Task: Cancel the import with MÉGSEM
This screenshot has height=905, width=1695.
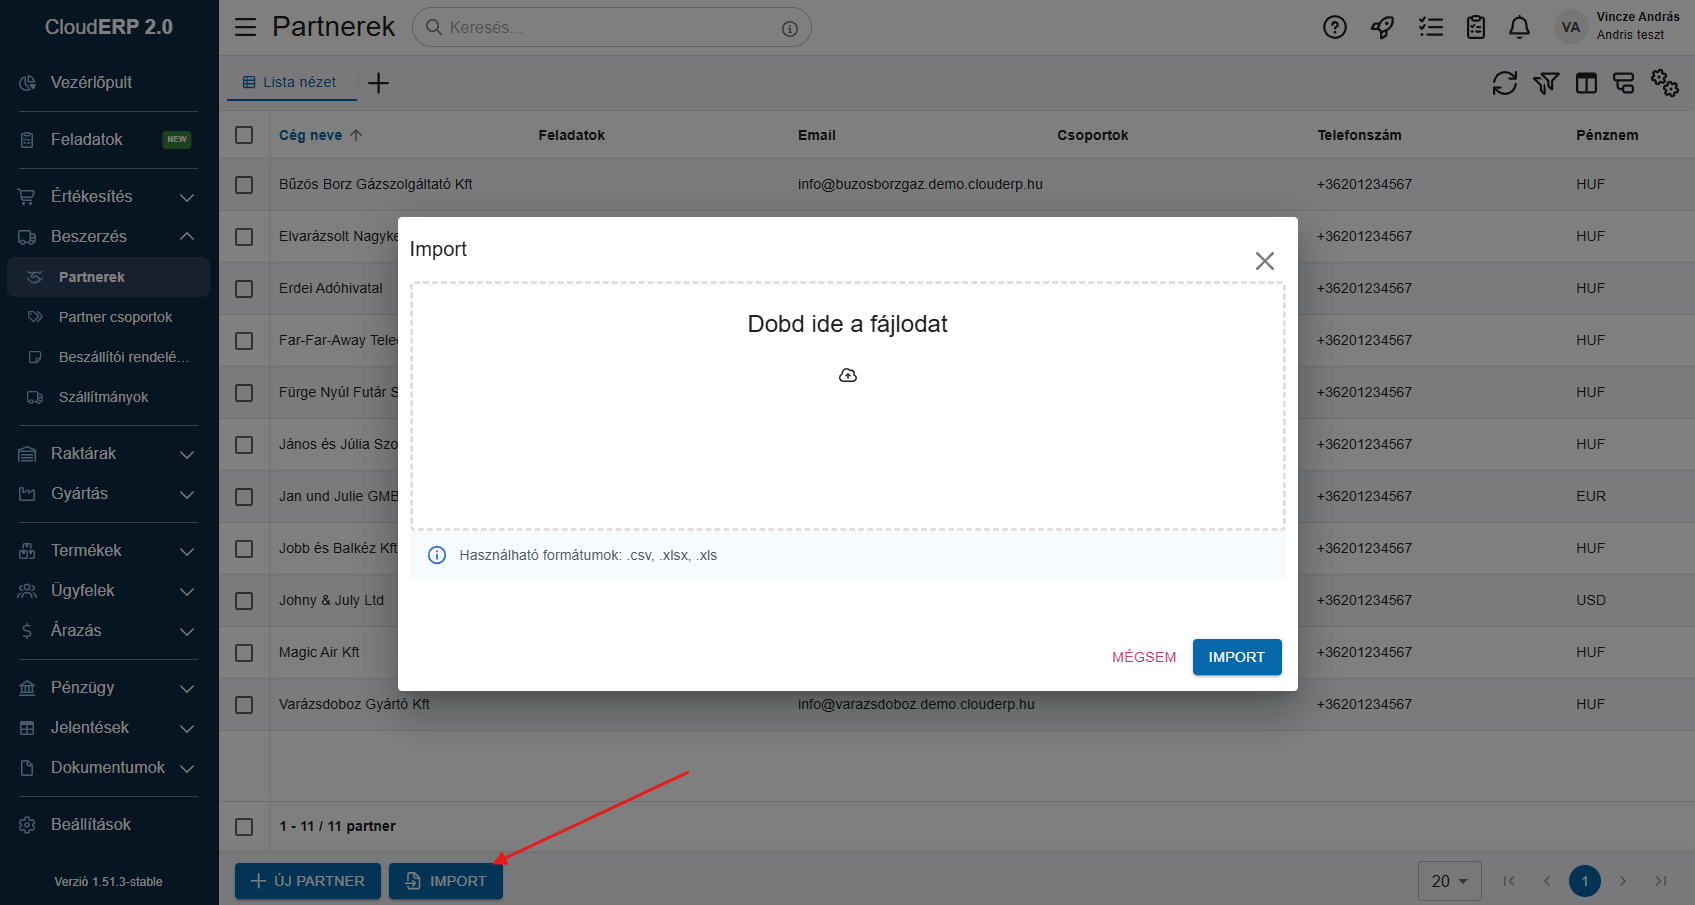Action: tap(1143, 657)
